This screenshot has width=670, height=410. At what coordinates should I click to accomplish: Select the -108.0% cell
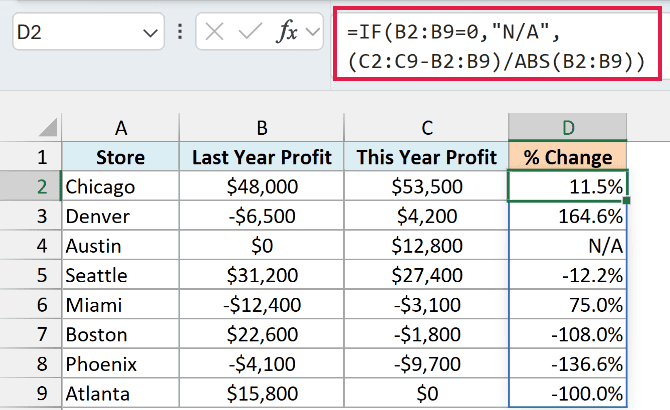pos(567,334)
